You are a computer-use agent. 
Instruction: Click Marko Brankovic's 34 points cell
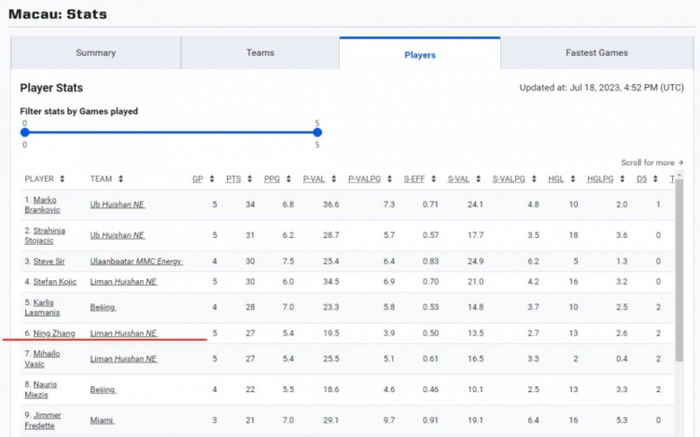[250, 204]
